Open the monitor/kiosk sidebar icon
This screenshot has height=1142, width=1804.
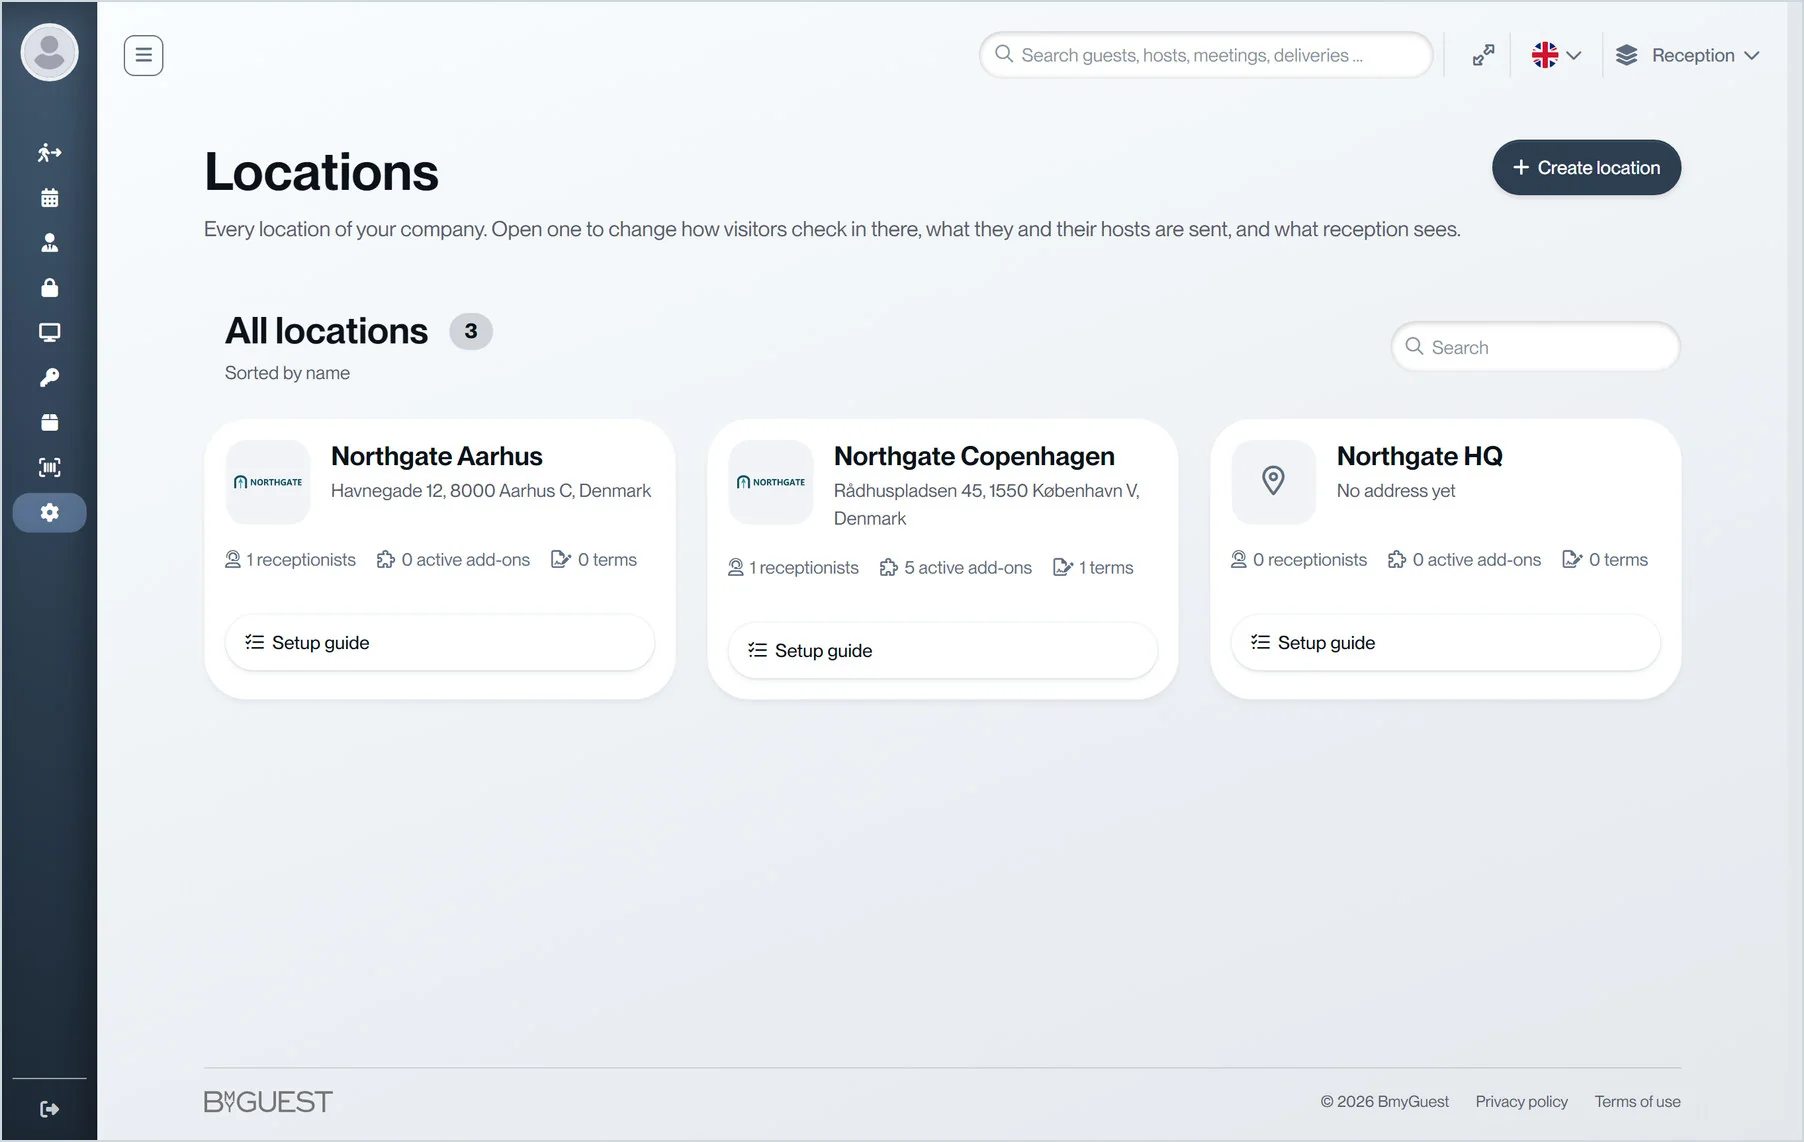pyautogui.click(x=49, y=333)
